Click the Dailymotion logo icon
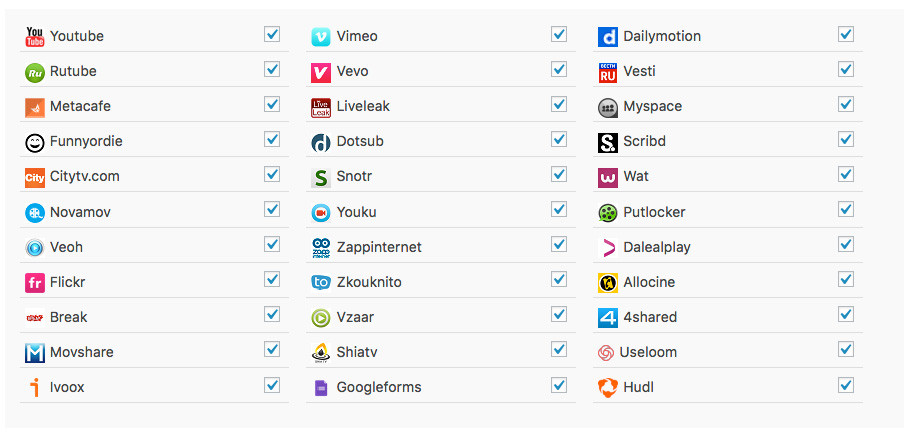The height and width of the screenshot is (434, 915). [607, 37]
